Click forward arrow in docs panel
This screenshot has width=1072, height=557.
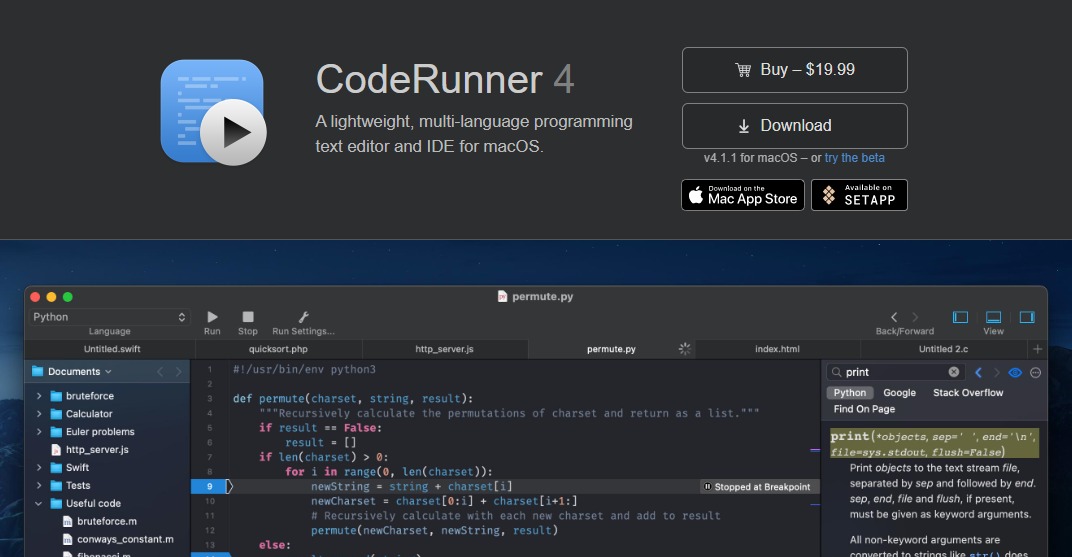click(996, 372)
